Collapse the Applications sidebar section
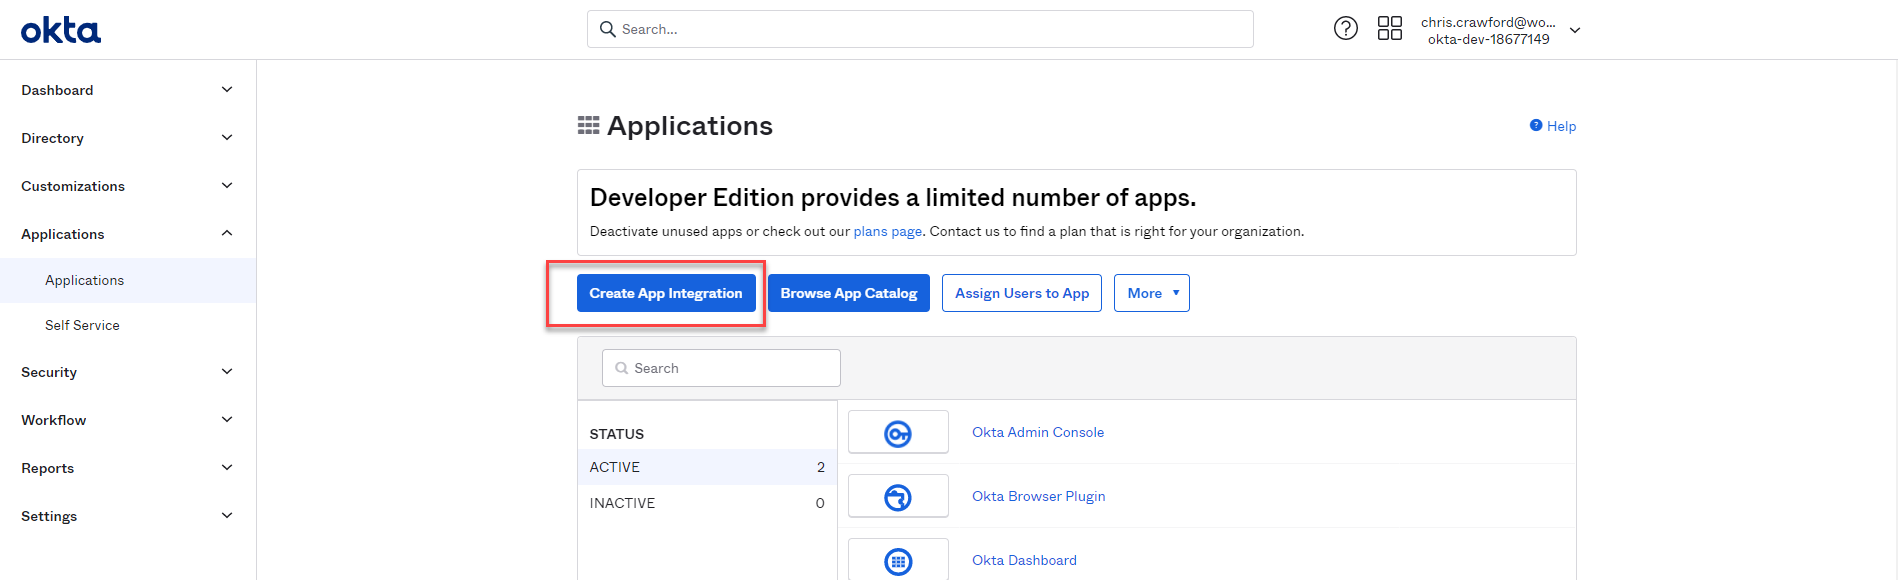Viewport: 1898px width, 580px height. [227, 234]
